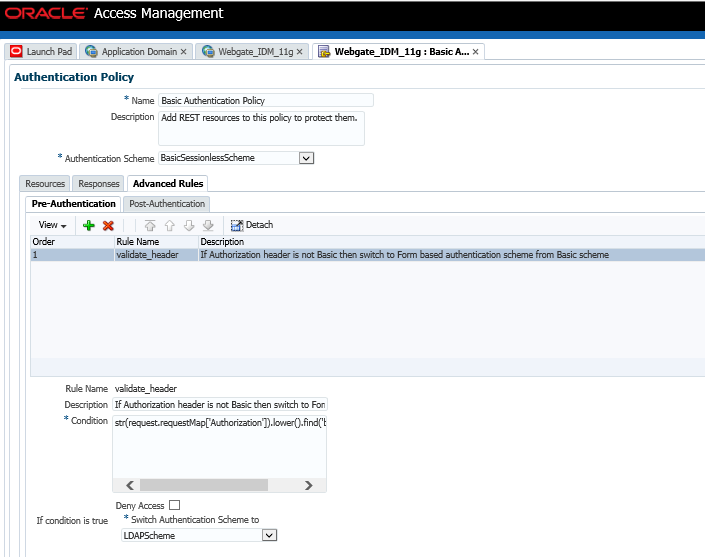Image resolution: width=705 pixels, height=557 pixels.
Task: Click the policy Description text area
Action: coord(261,129)
